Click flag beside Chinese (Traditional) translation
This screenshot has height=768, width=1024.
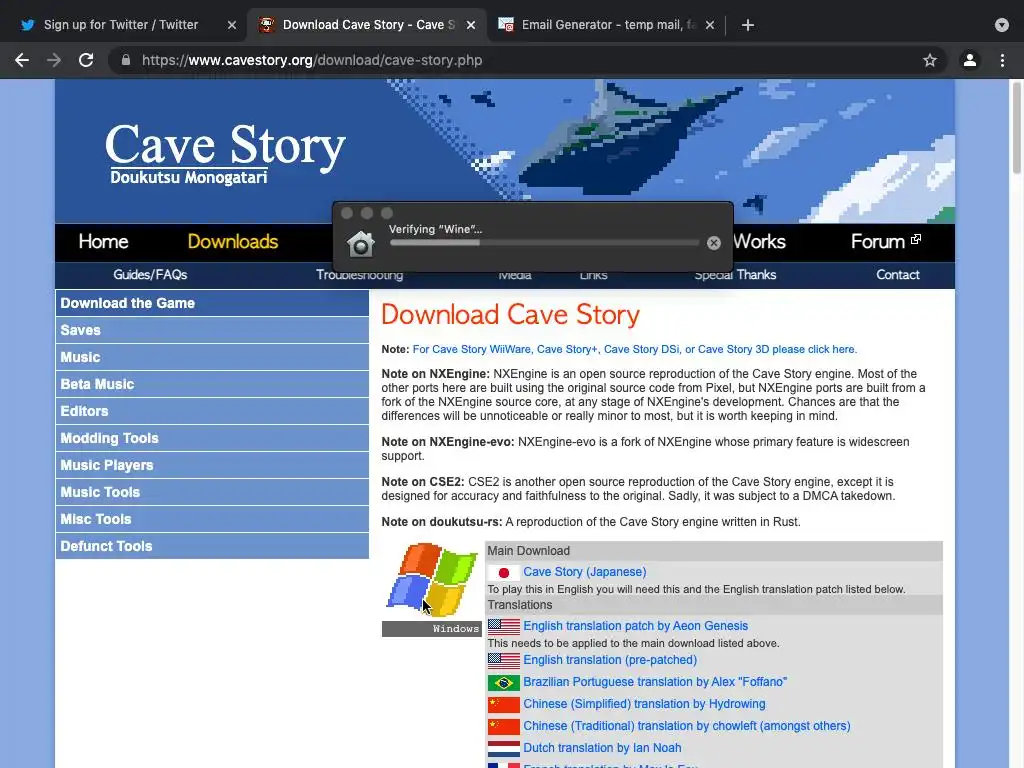coord(504,727)
